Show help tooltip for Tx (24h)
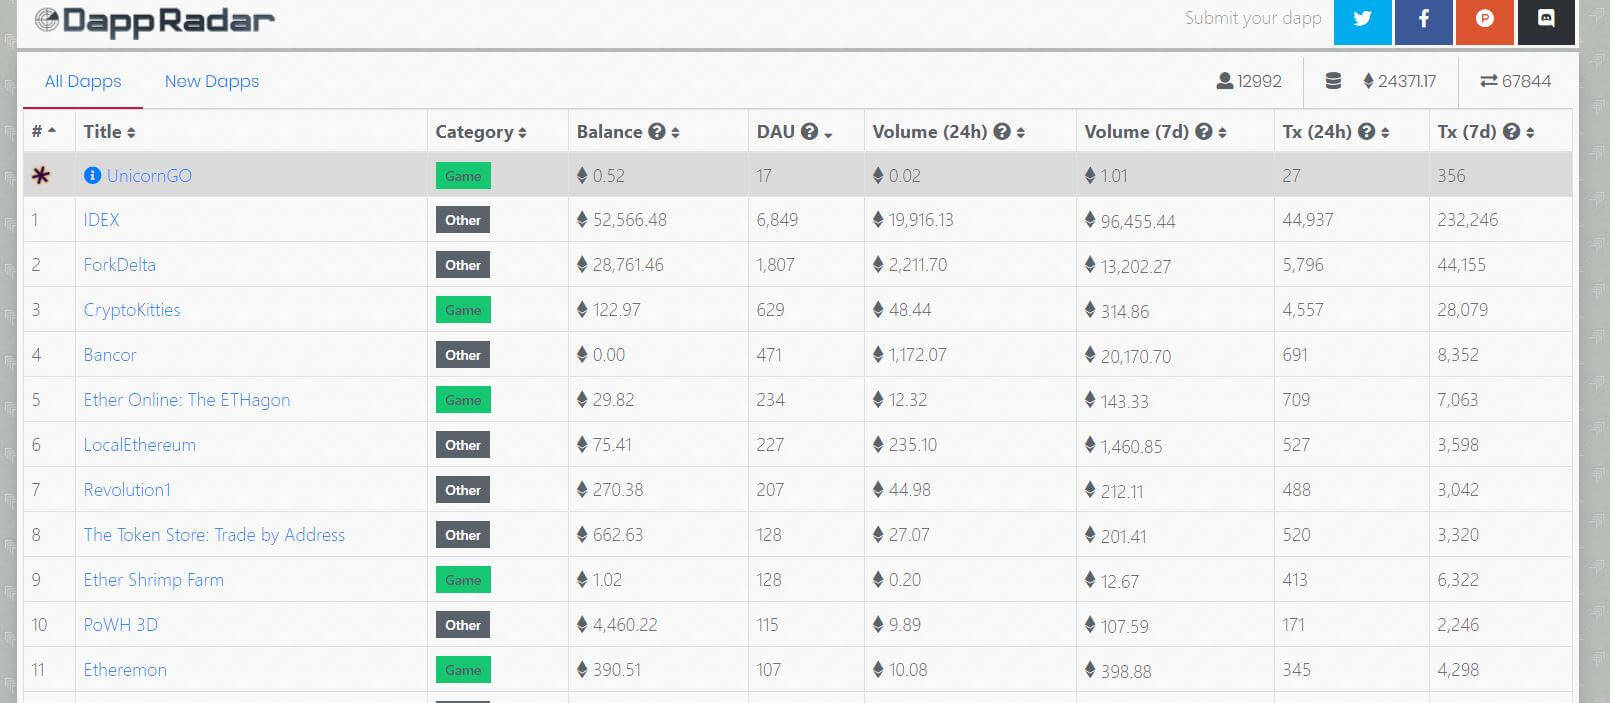The width and height of the screenshot is (1610, 703). (1367, 131)
